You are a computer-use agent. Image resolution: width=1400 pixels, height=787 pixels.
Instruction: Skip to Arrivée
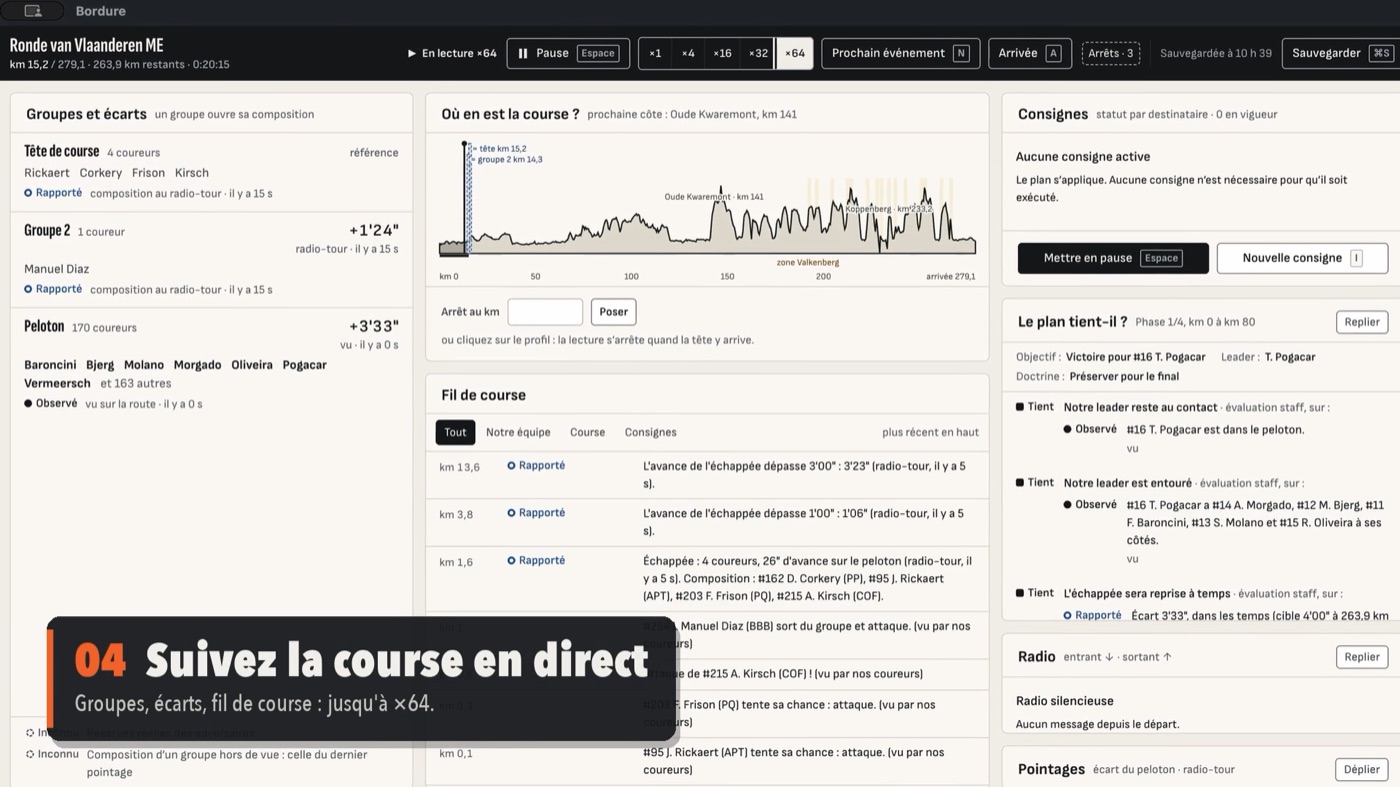[1030, 53]
